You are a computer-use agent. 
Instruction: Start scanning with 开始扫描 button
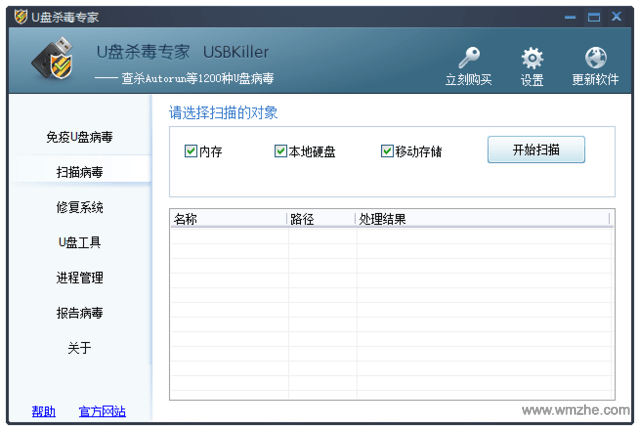point(536,150)
